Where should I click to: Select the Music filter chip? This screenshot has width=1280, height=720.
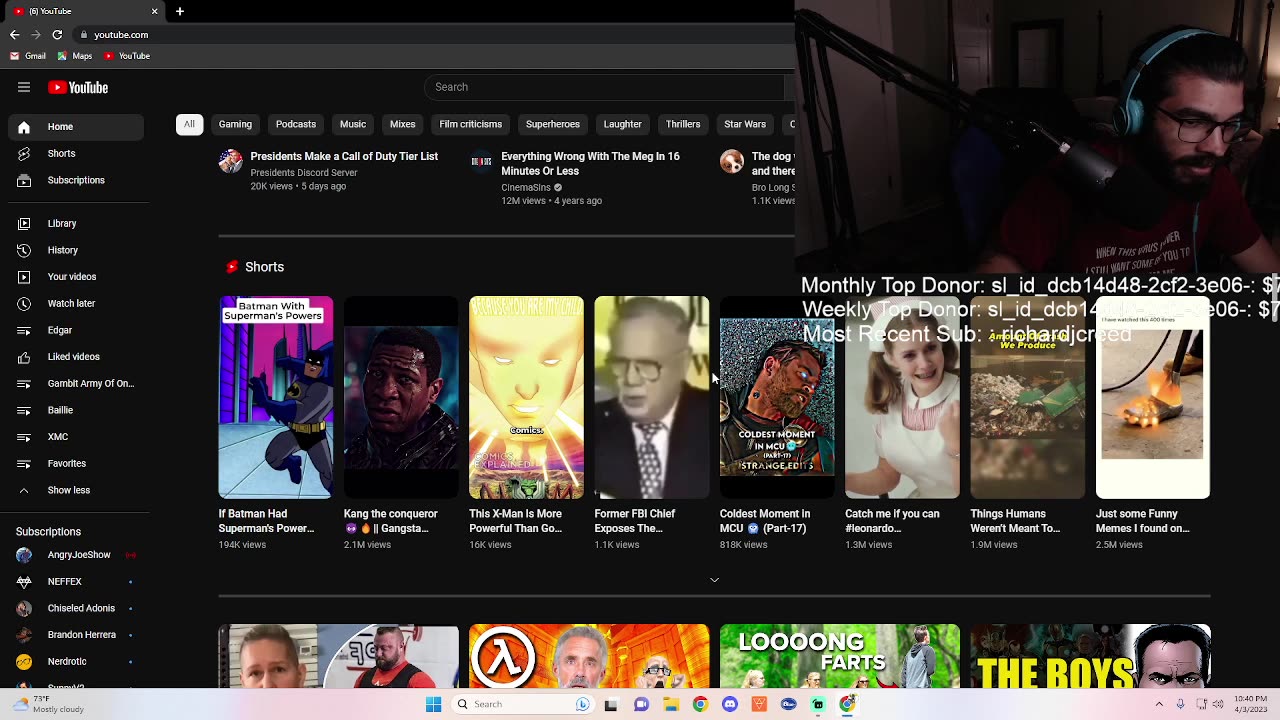(x=353, y=124)
